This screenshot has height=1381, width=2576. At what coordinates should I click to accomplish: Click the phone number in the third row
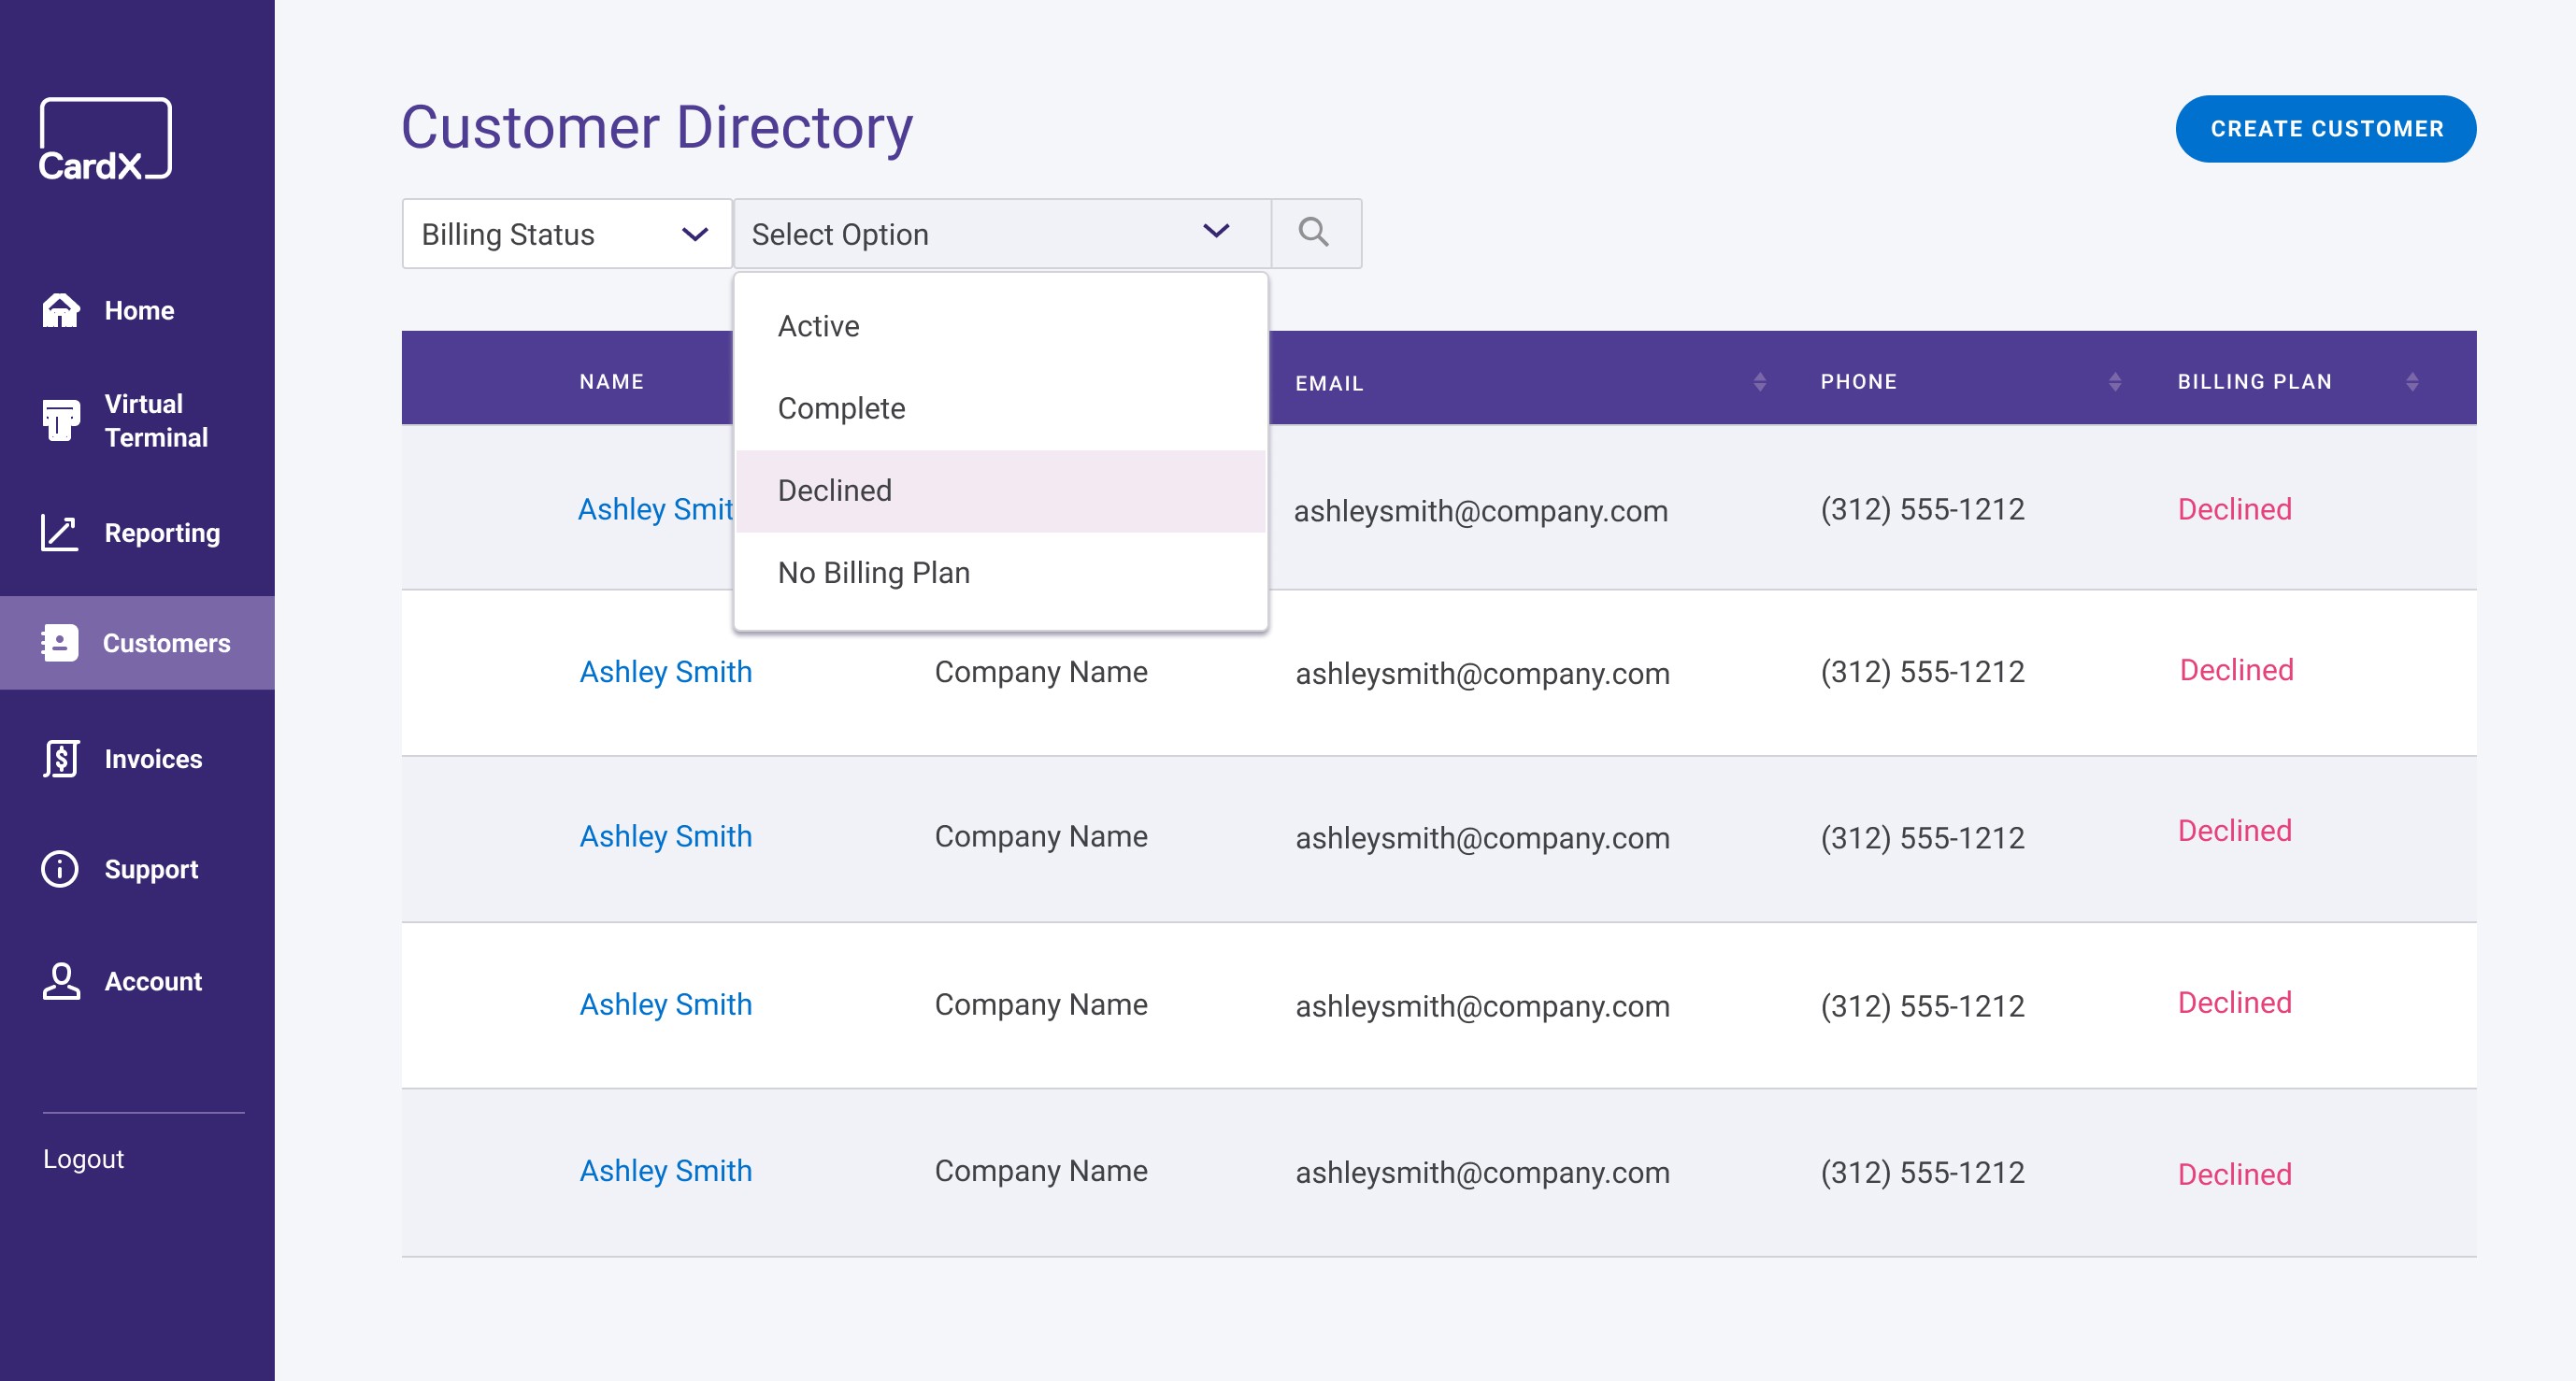(x=1922, y=838)
